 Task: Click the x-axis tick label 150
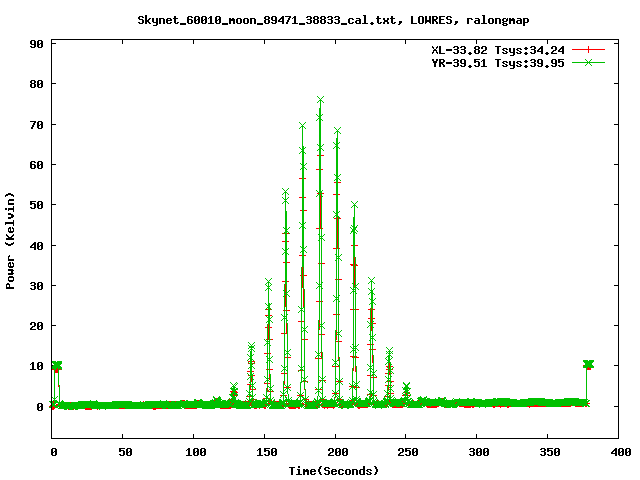point(267,452)
